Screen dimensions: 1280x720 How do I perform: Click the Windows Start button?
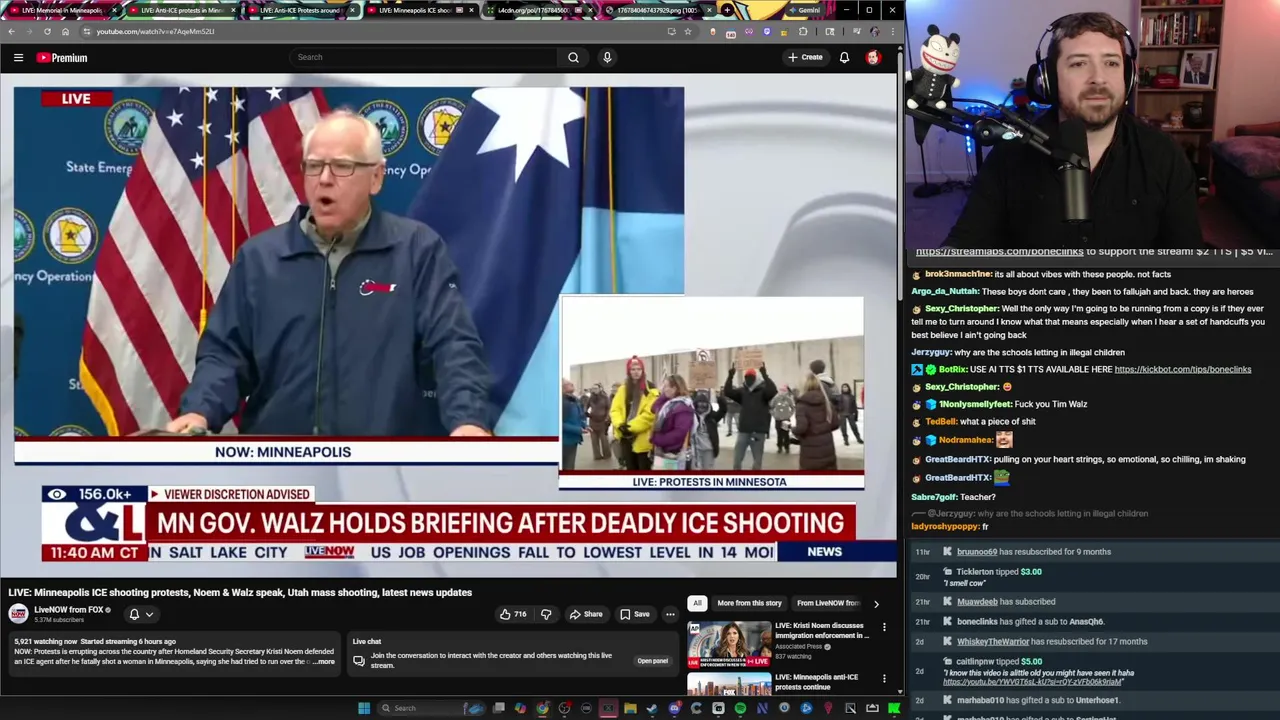point(364,708)
